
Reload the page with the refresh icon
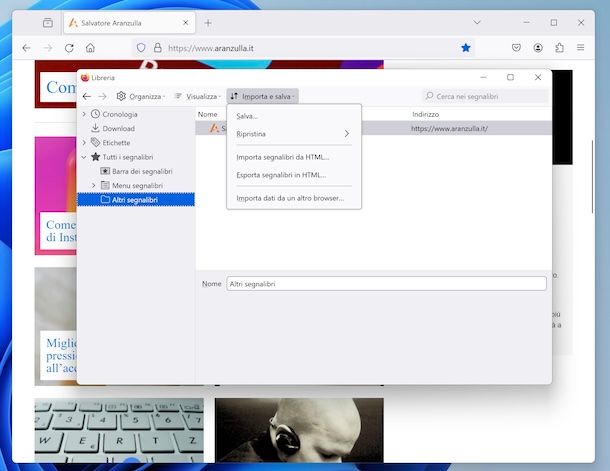click(69, 48)
